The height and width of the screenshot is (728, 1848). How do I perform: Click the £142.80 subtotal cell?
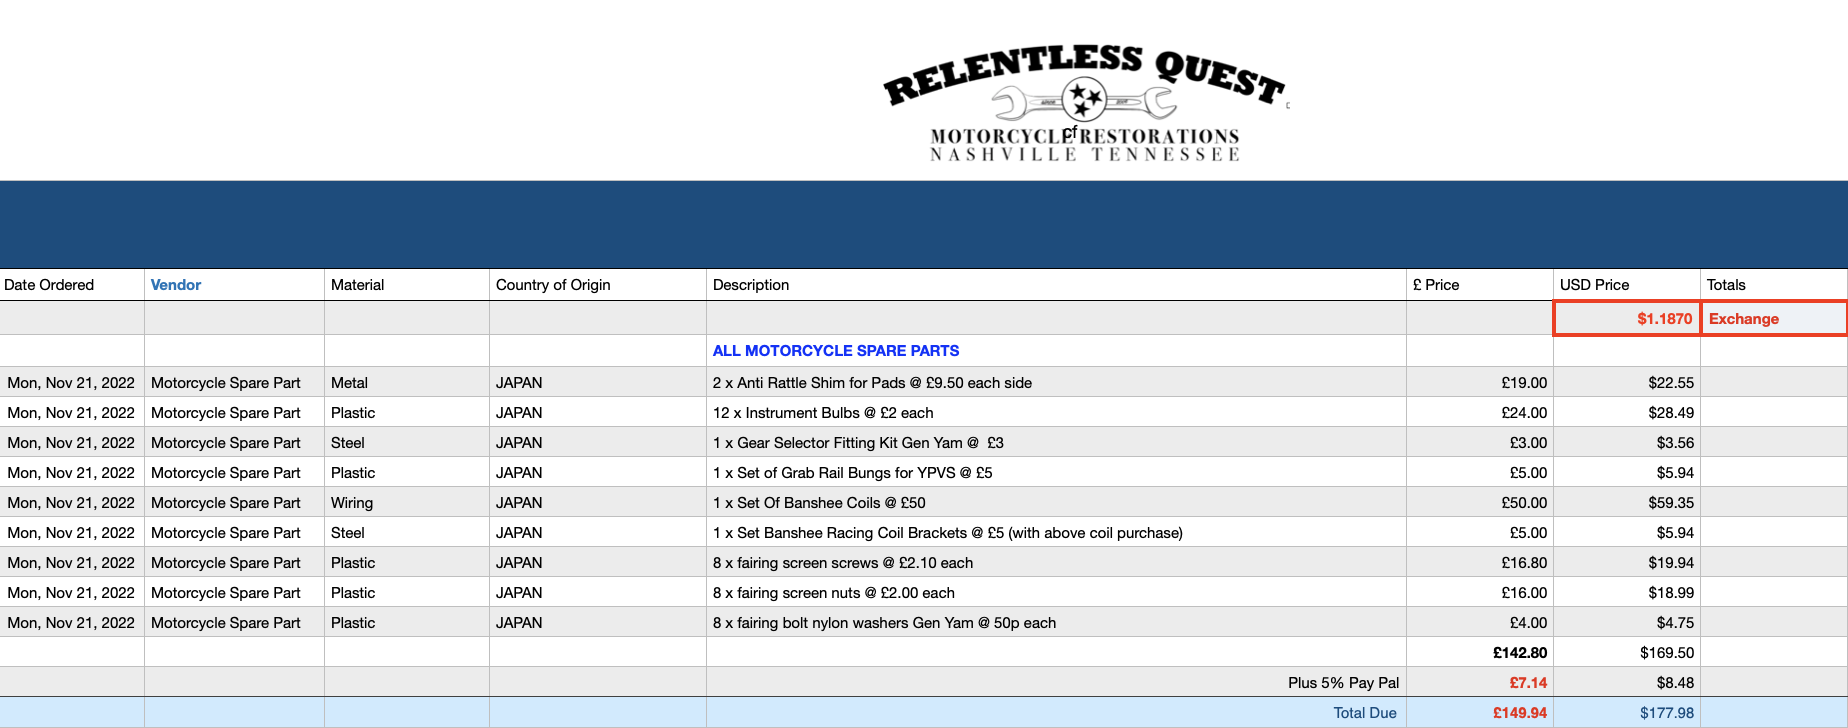(x=1479, y=653)
